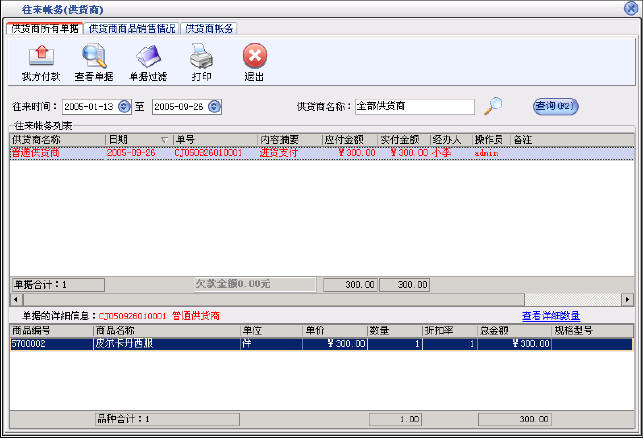Click the 供货商名称 input field
The width and height of the screenshot is (643, 438).
(413, 107)
